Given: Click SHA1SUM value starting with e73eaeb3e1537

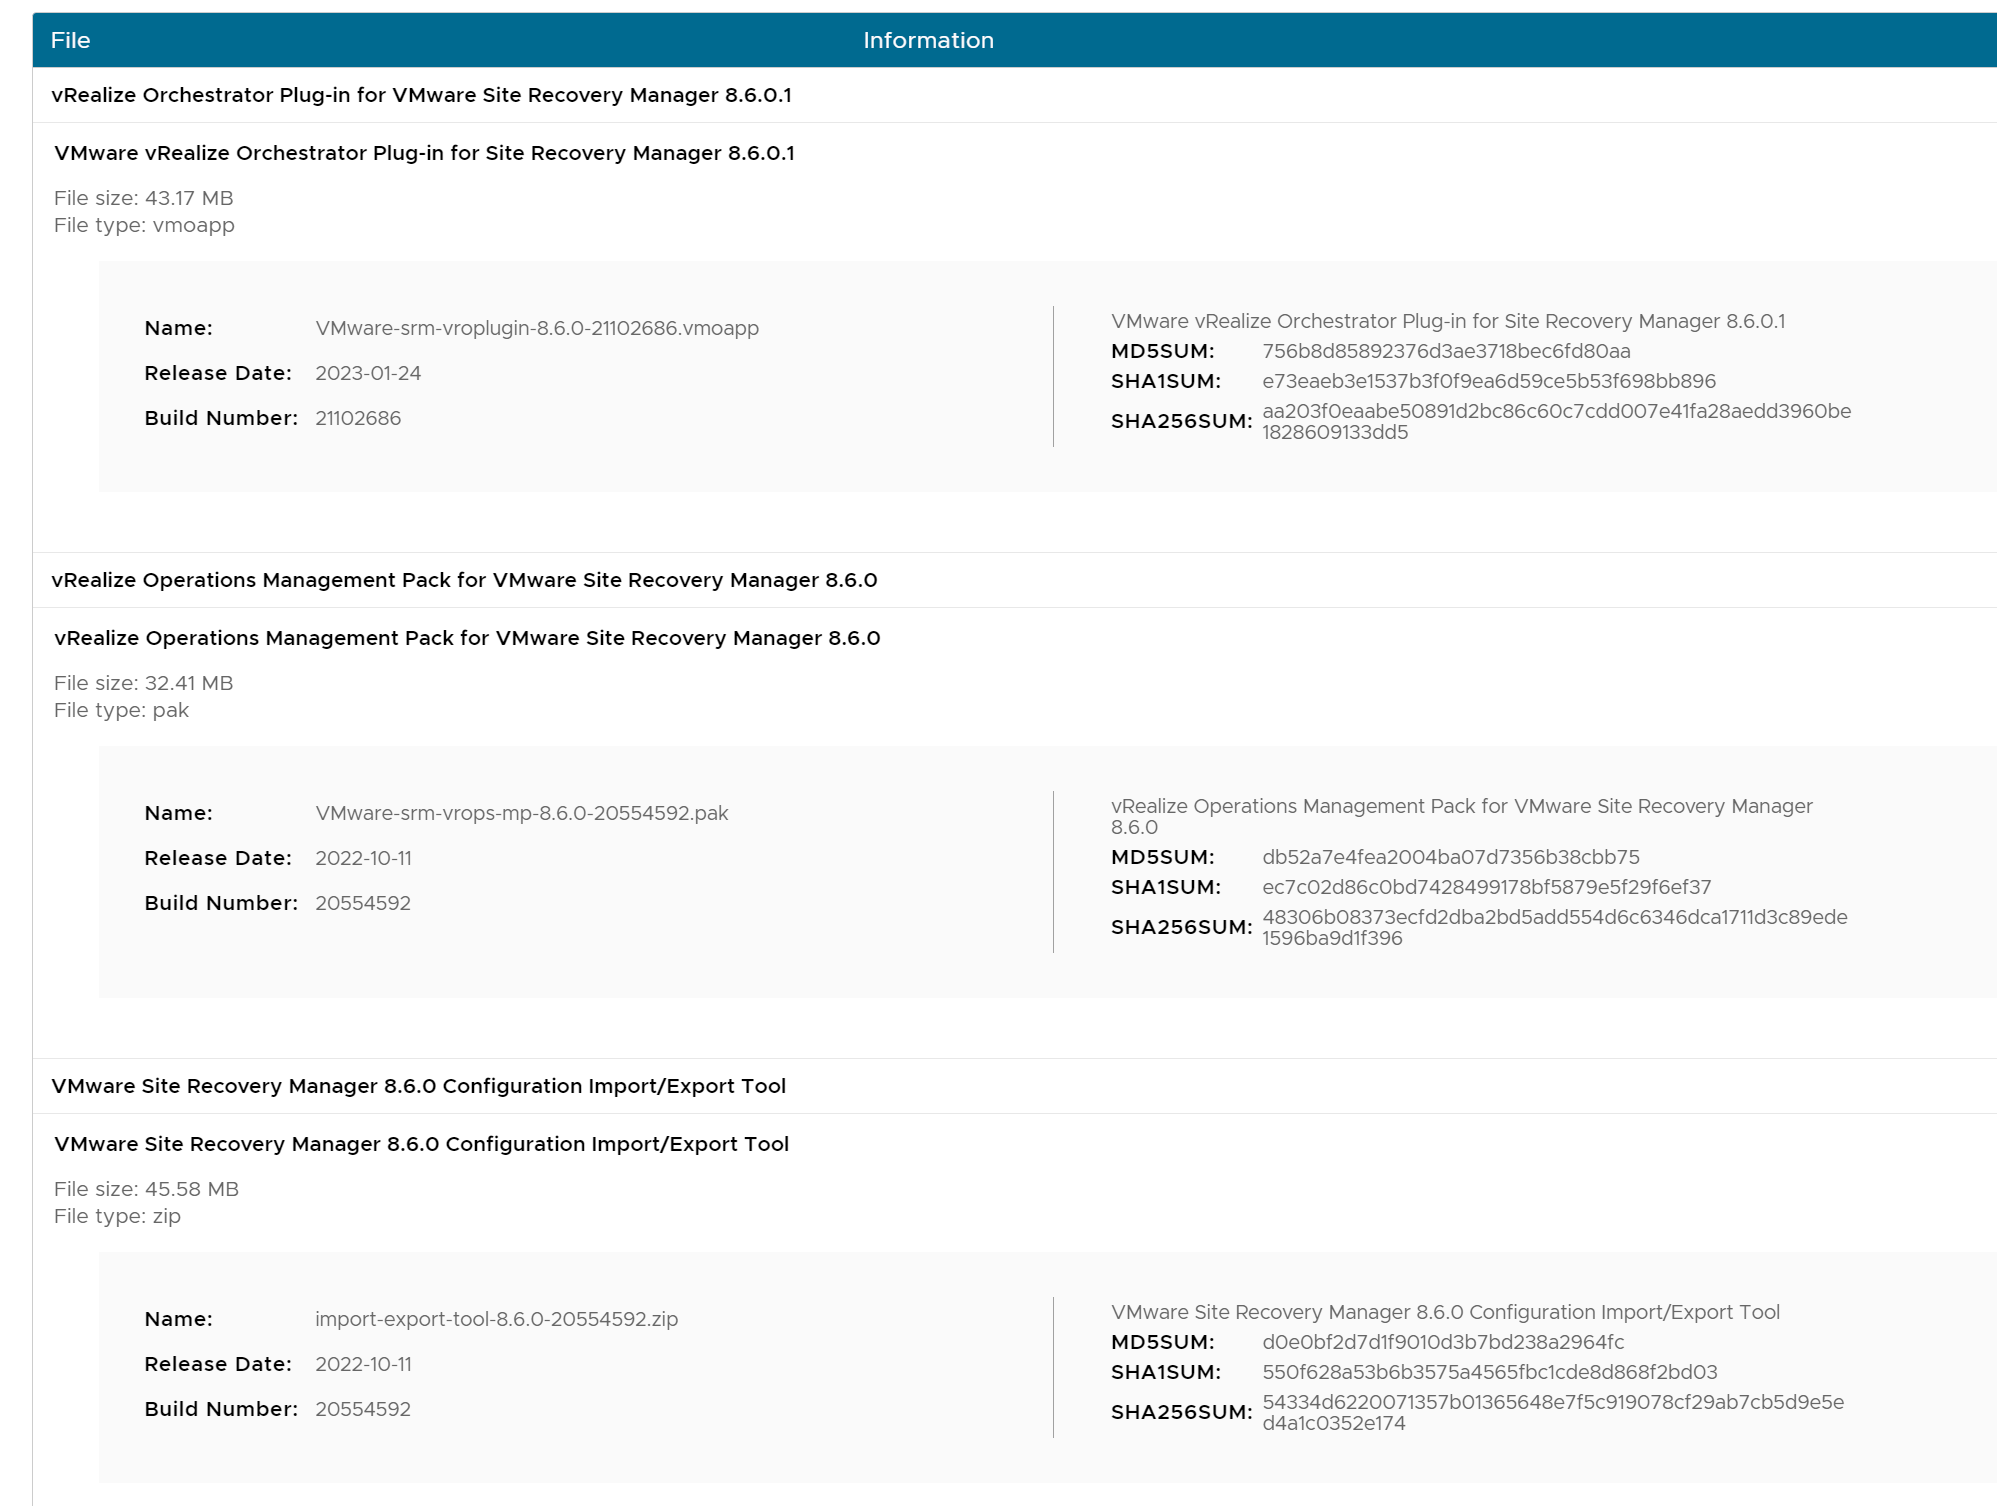Looking at the screenshot, I should (x=1488, y=381).
